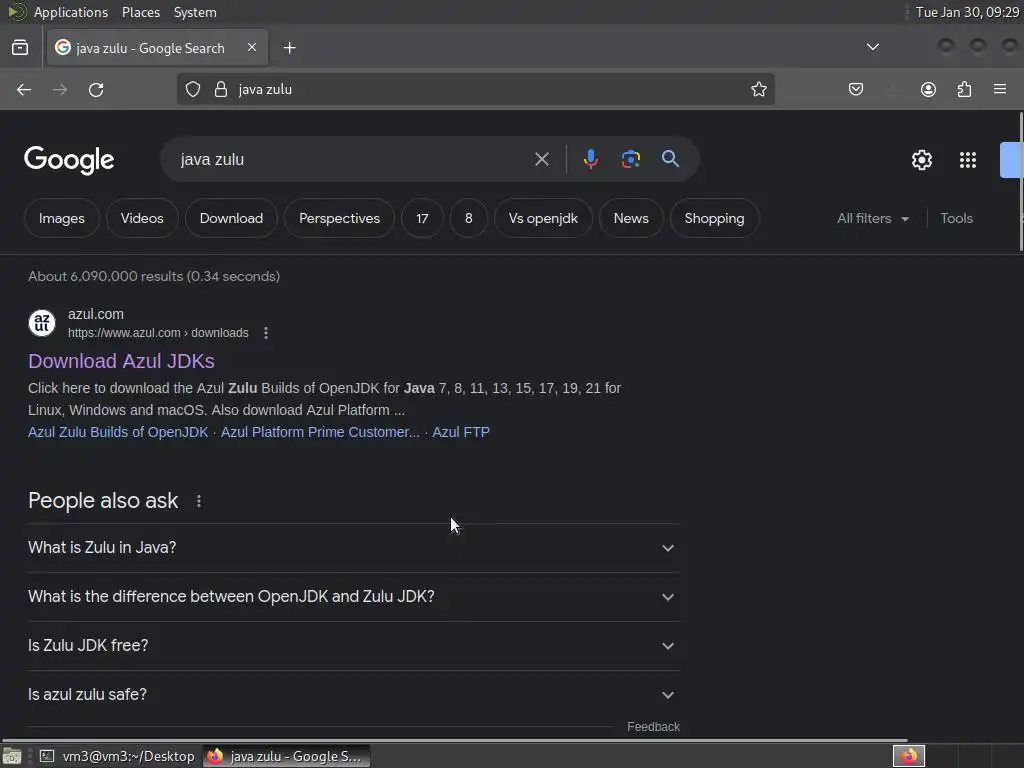The height and width of the screenshot is (768, 1024).
Task: Open the Azul Zulu Builds of OpenJDK sitelink
Action: [118, 432]
